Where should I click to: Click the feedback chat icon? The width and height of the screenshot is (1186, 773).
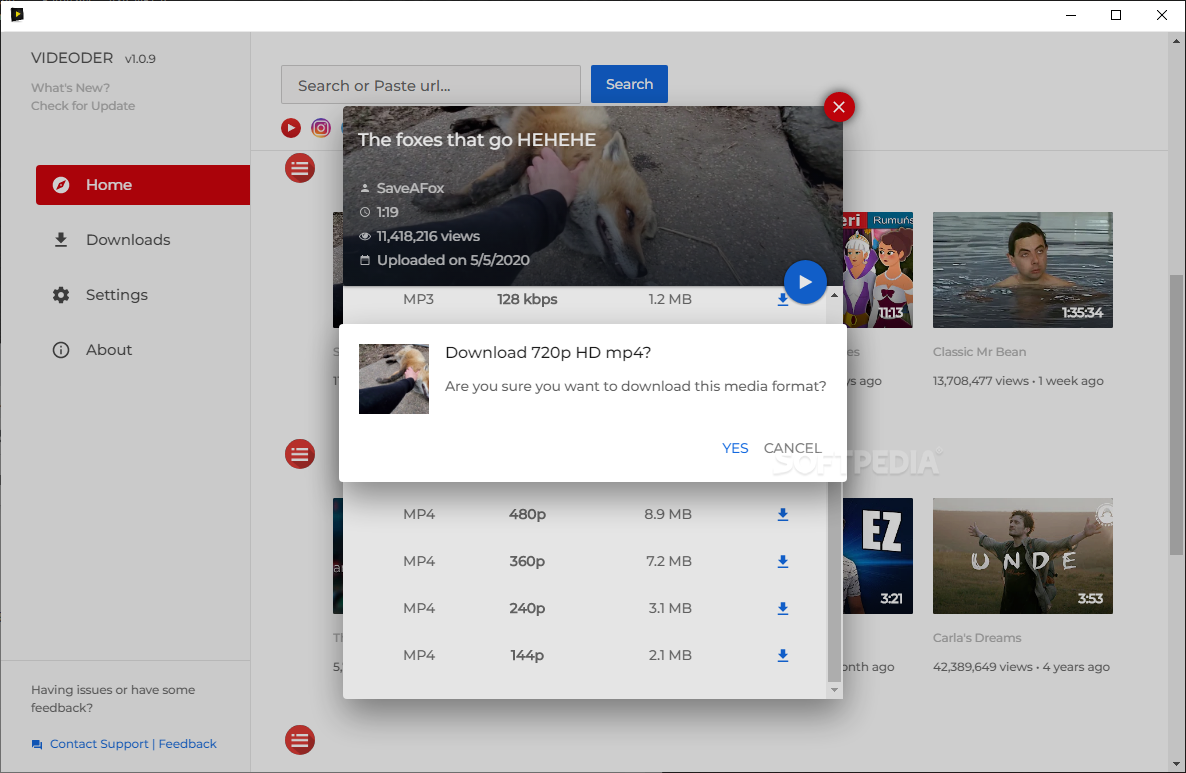[x=37, y=744]
